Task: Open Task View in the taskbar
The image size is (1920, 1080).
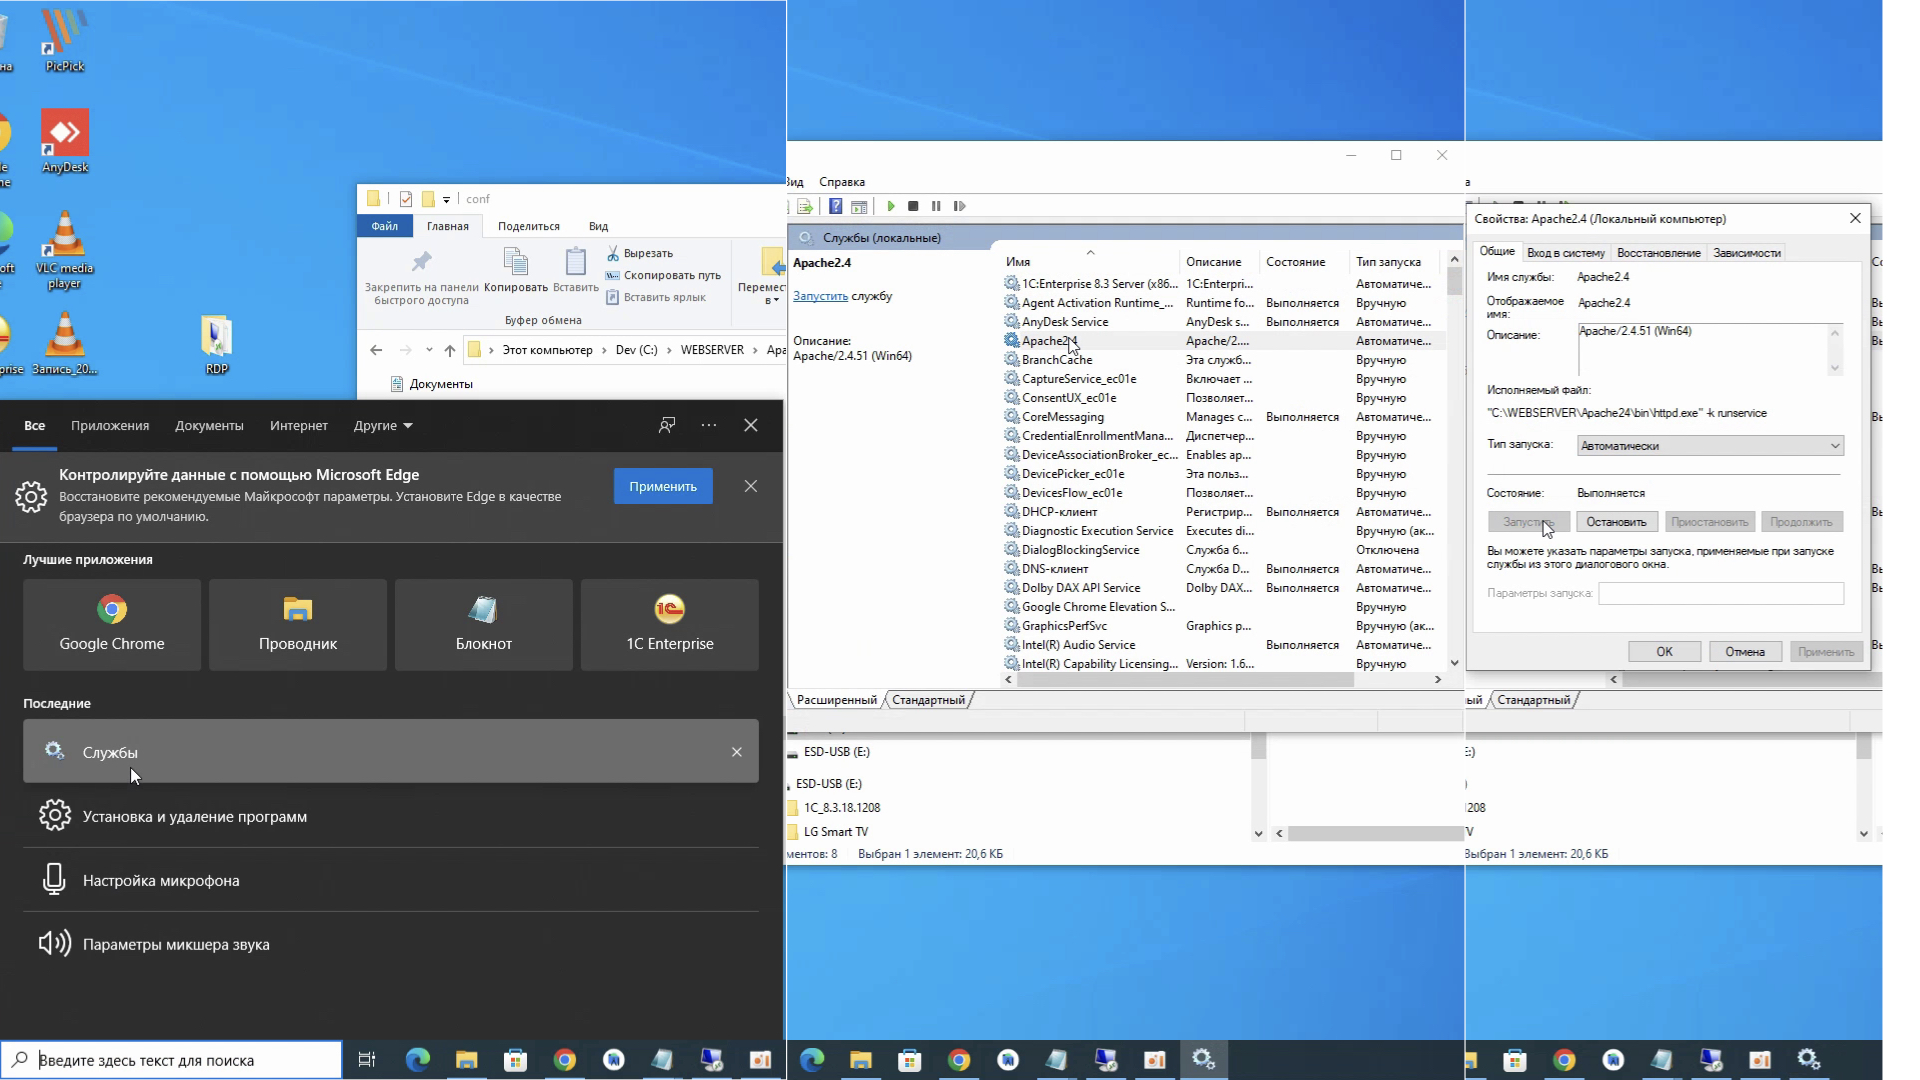Action: click(x=367, y=1059)
